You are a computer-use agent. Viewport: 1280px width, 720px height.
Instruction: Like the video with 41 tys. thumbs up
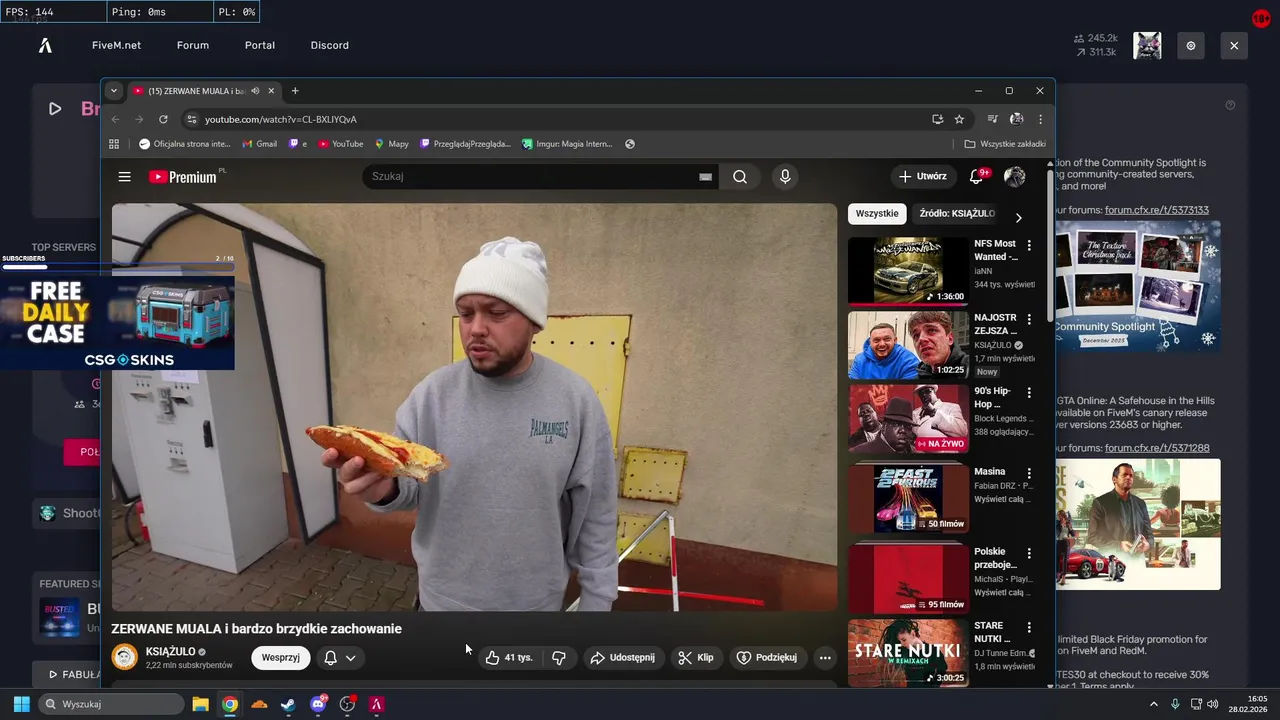click(x=509, y=658)
